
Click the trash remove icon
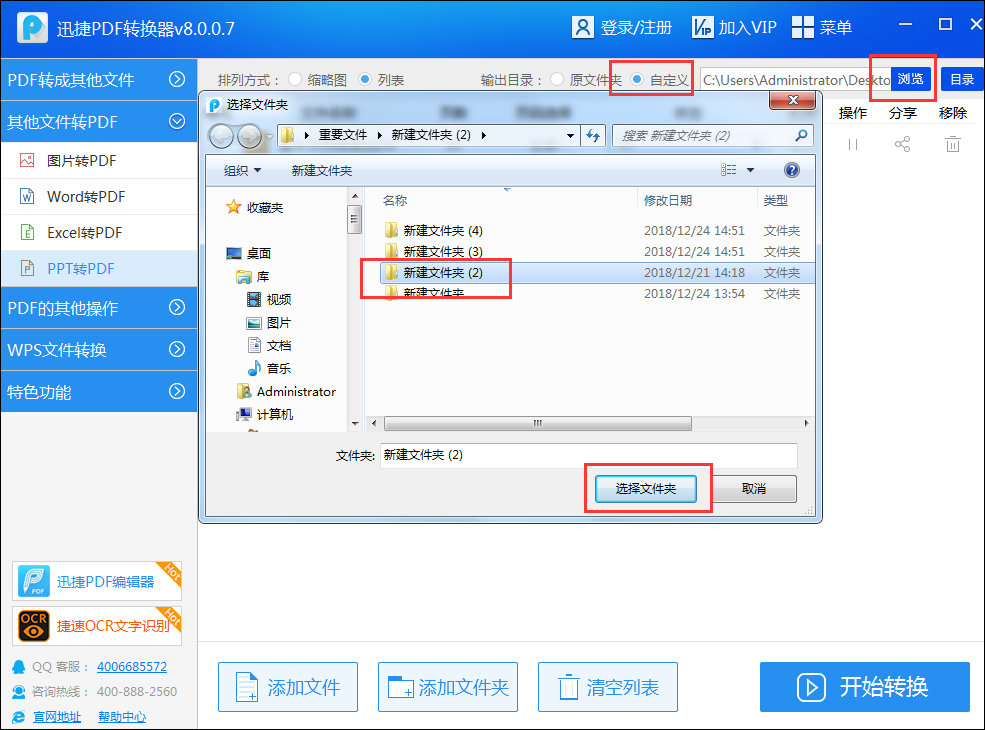[952, 144]
